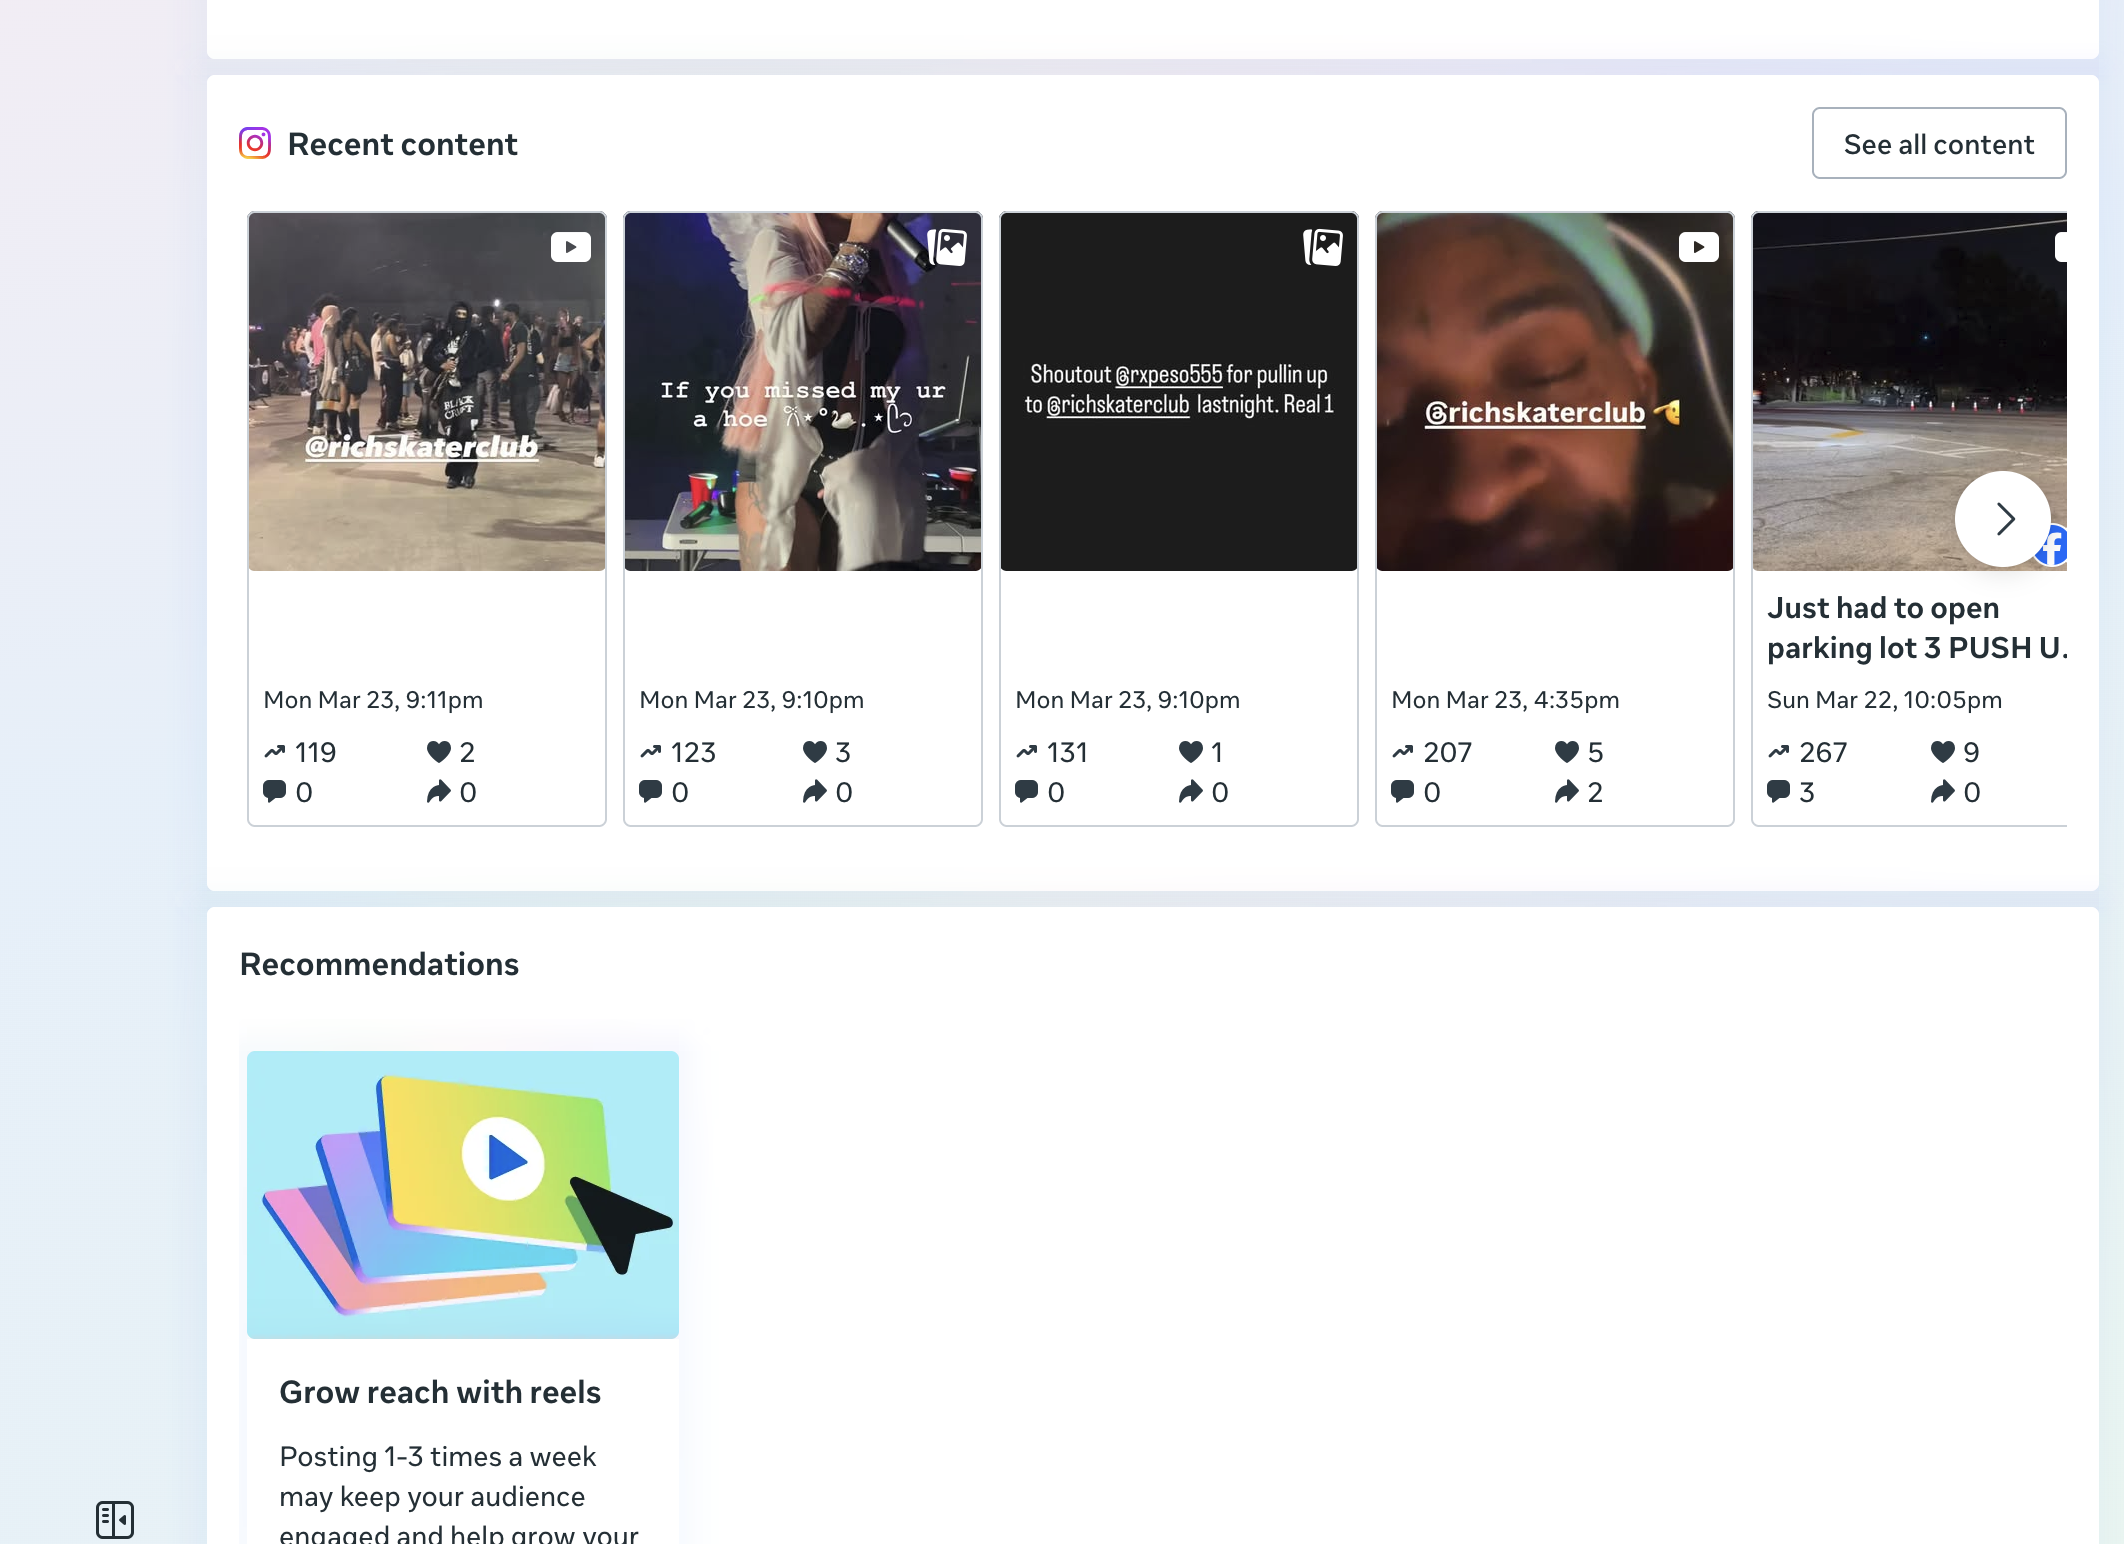The image size is (2124, 1544).
Task: Click the album icon on the 'If you missed' post
Action: (x=947, y=247)
